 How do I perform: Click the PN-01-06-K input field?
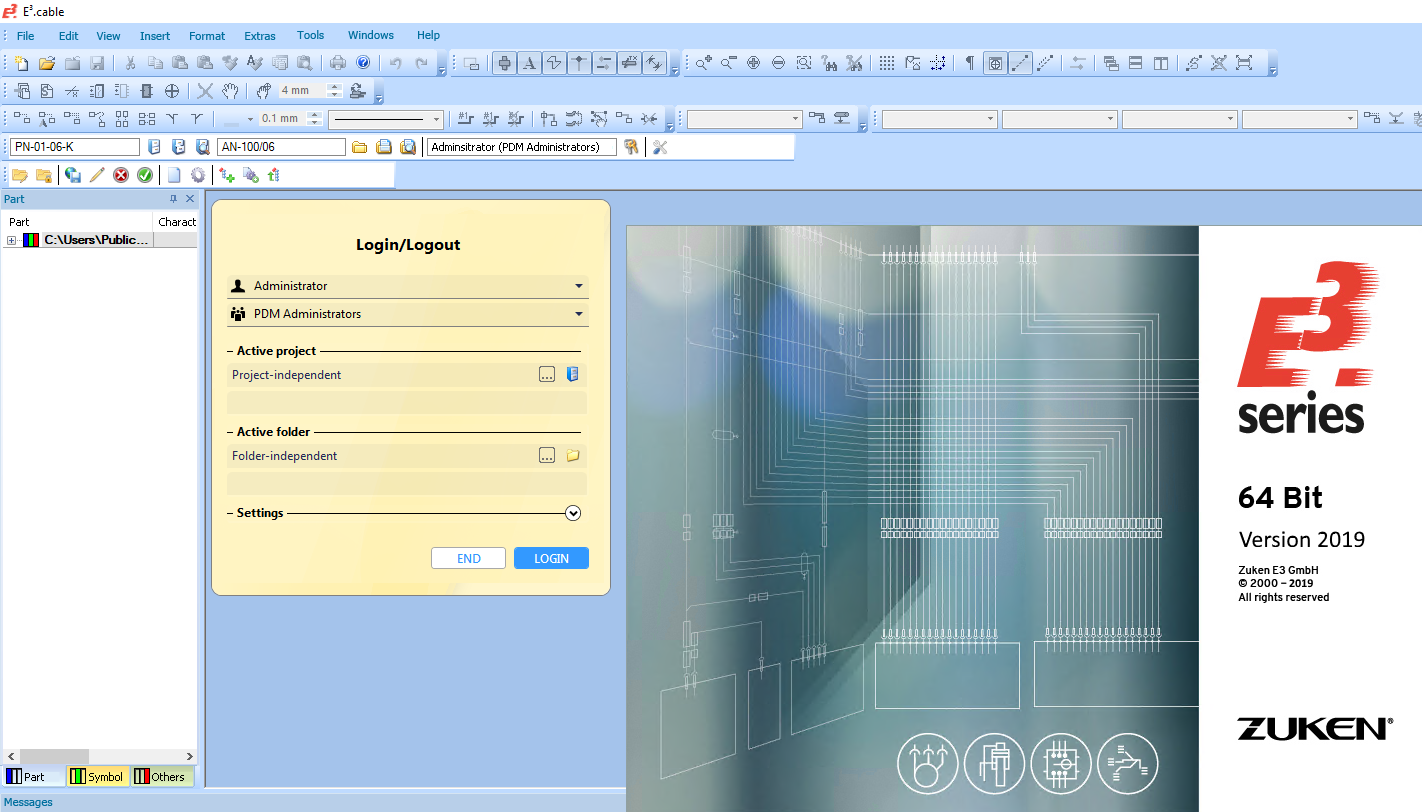(x=75, y=147)
